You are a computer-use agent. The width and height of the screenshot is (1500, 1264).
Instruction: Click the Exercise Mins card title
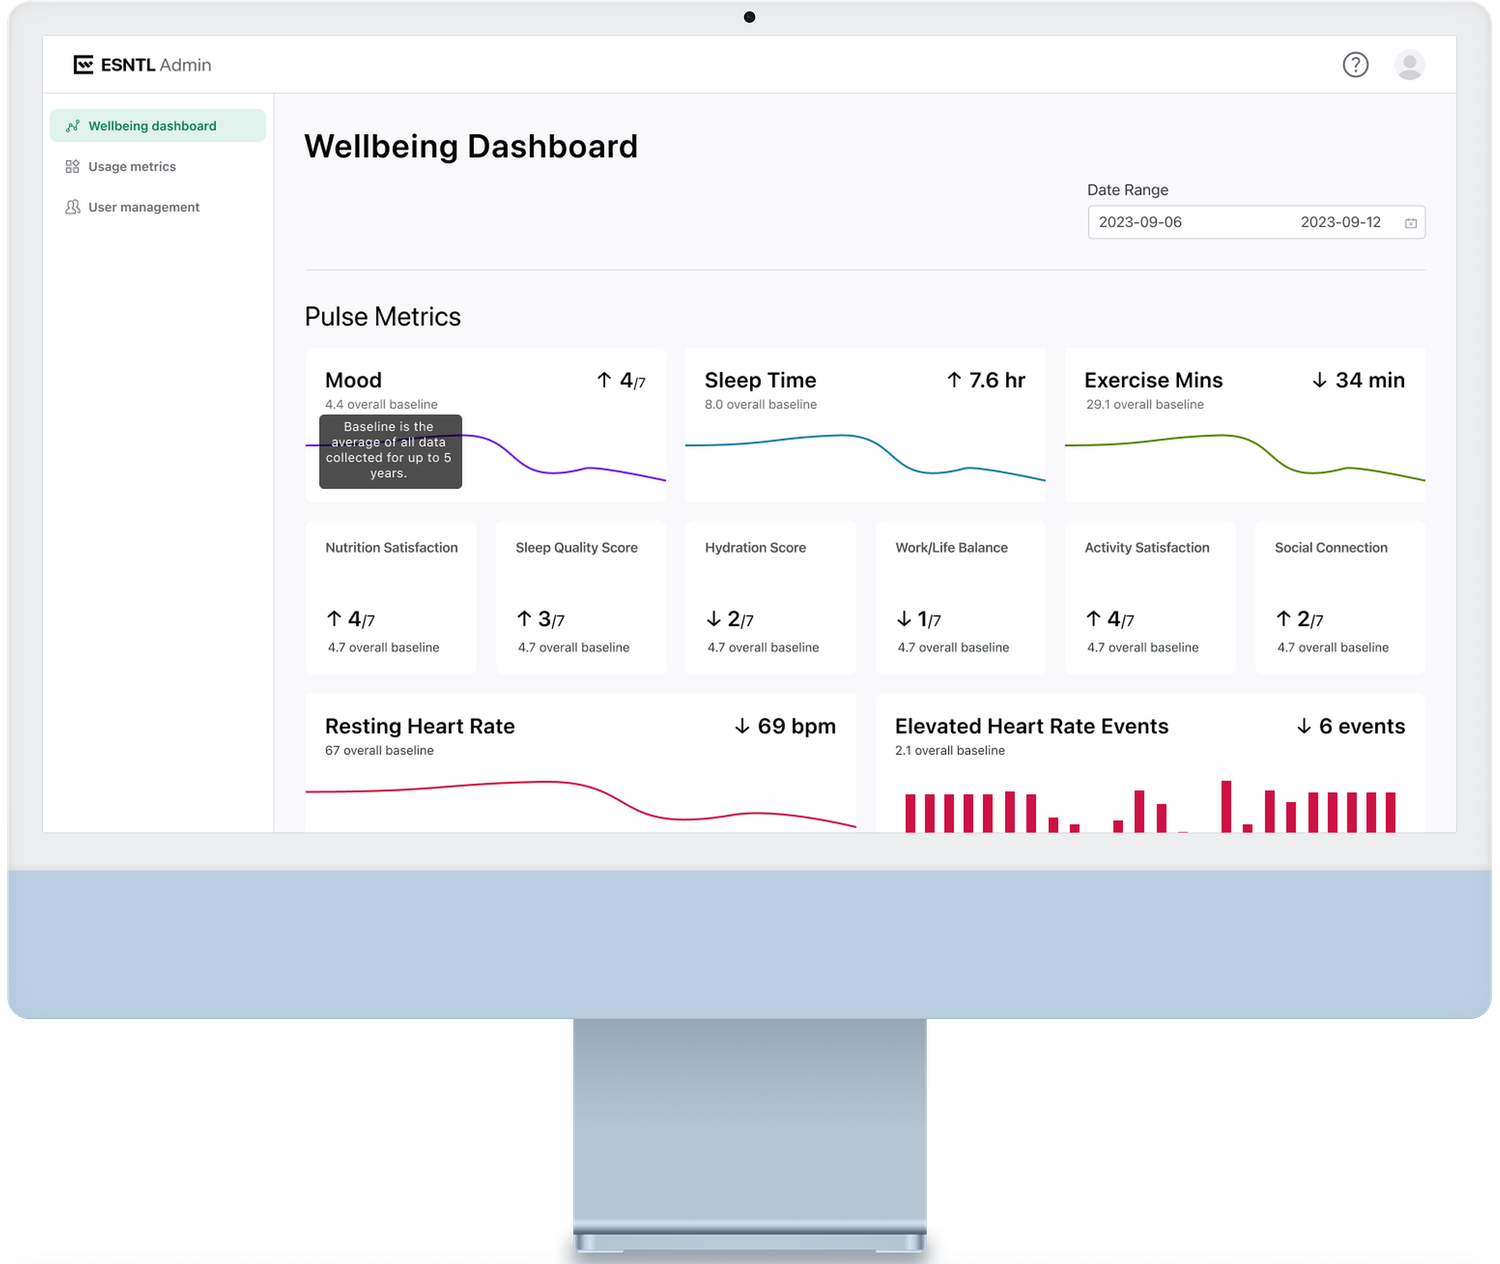coord(1153,380)
